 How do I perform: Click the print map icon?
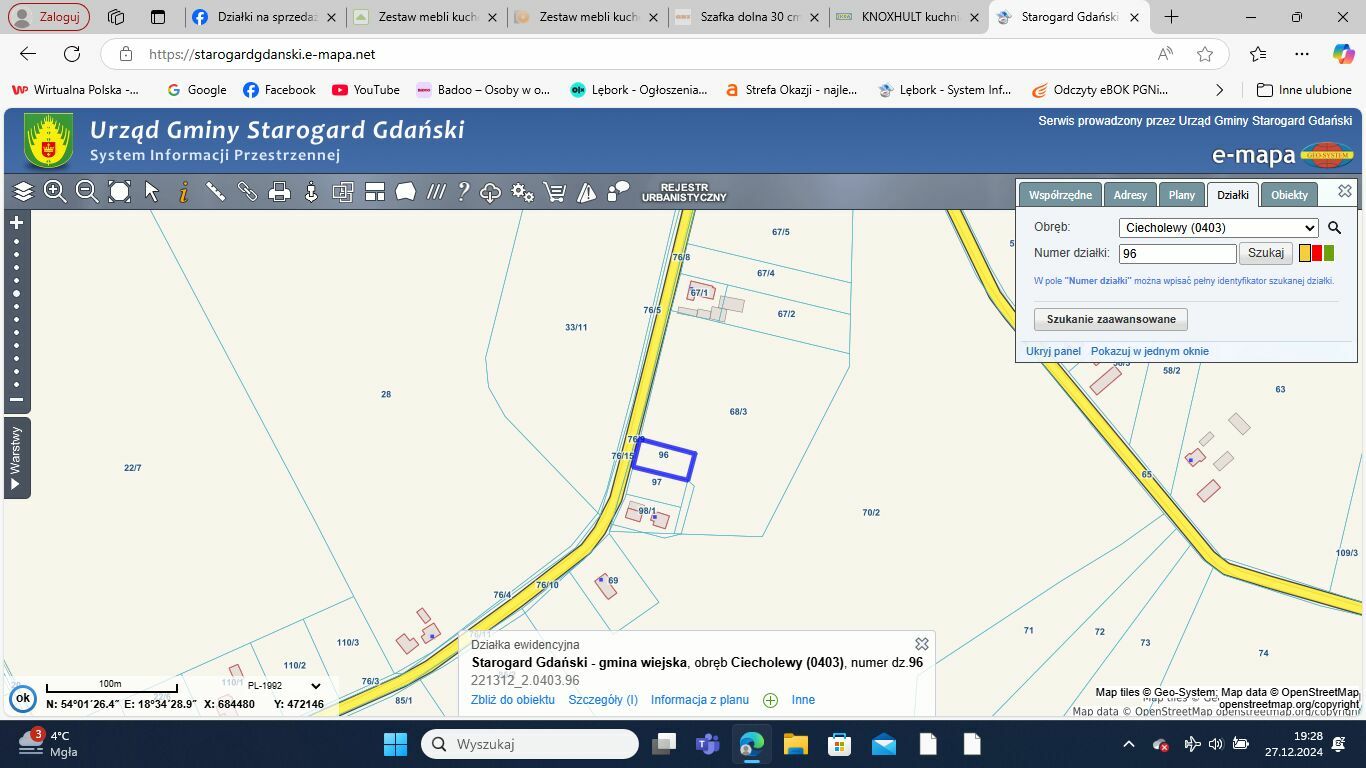[x=279, y=192]
